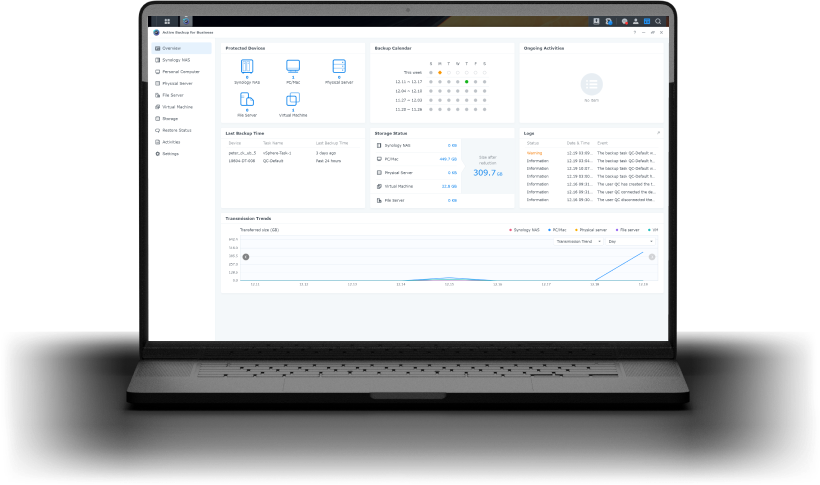Expand the Day period dropdown

(630, 241)
